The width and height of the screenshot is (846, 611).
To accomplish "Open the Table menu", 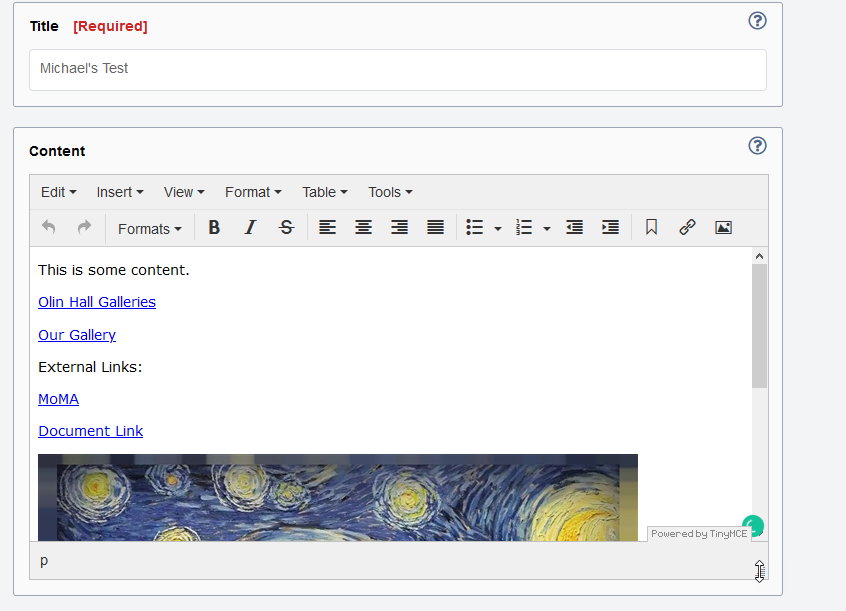I will coord(325,192).
